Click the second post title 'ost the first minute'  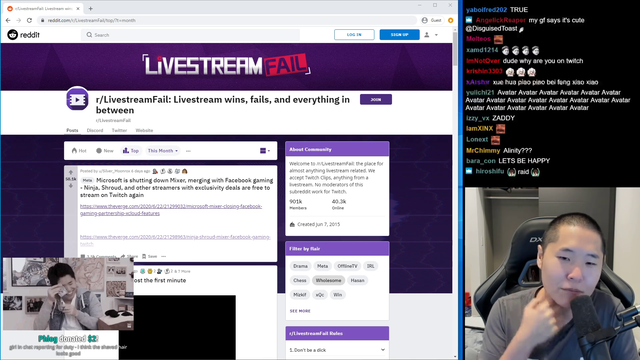point(160,280)
